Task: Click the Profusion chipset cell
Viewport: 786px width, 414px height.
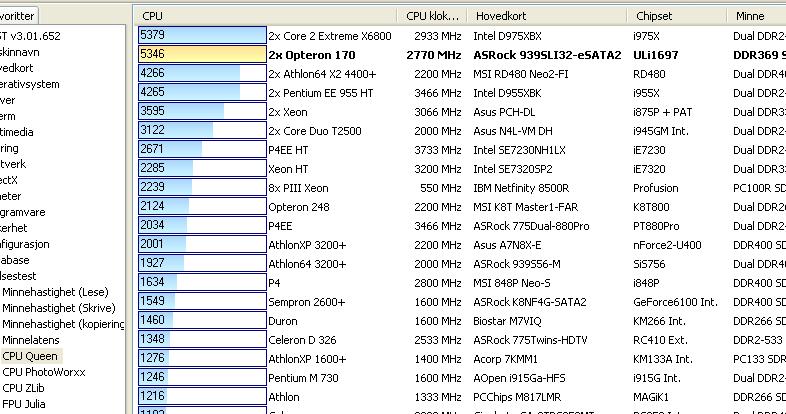Action: click(x=656, y=188)
